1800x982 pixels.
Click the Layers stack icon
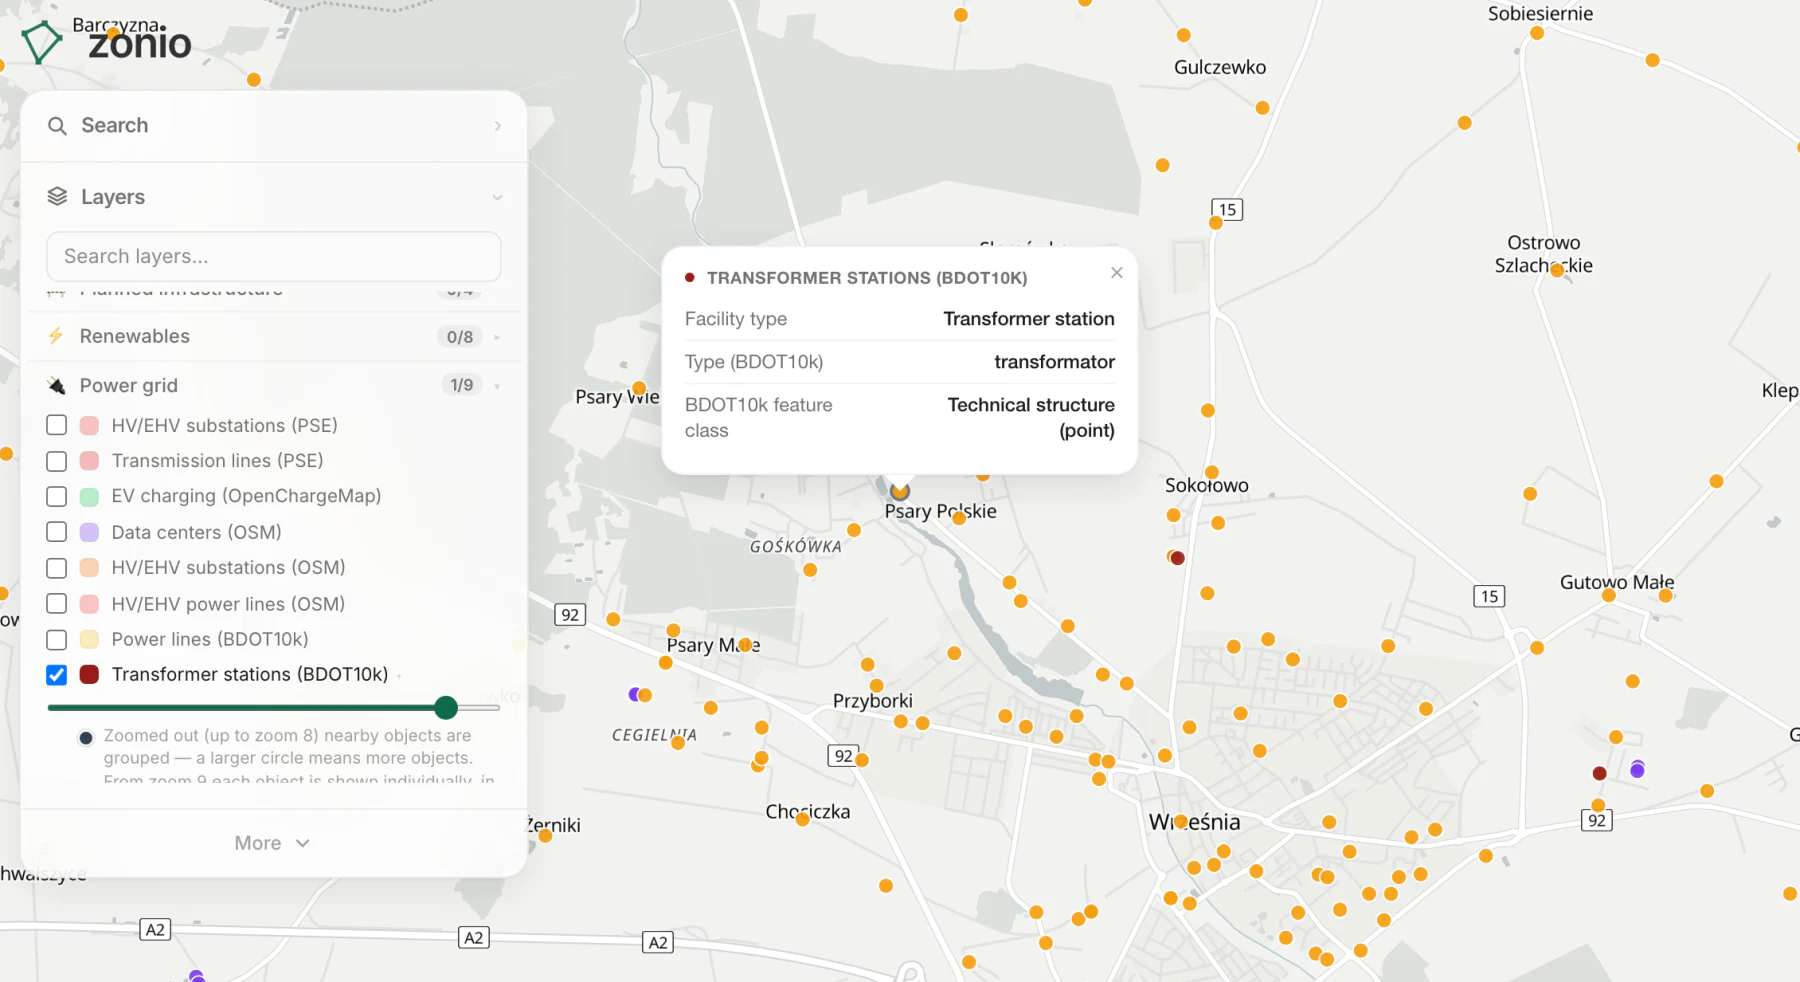coord(58,197)
